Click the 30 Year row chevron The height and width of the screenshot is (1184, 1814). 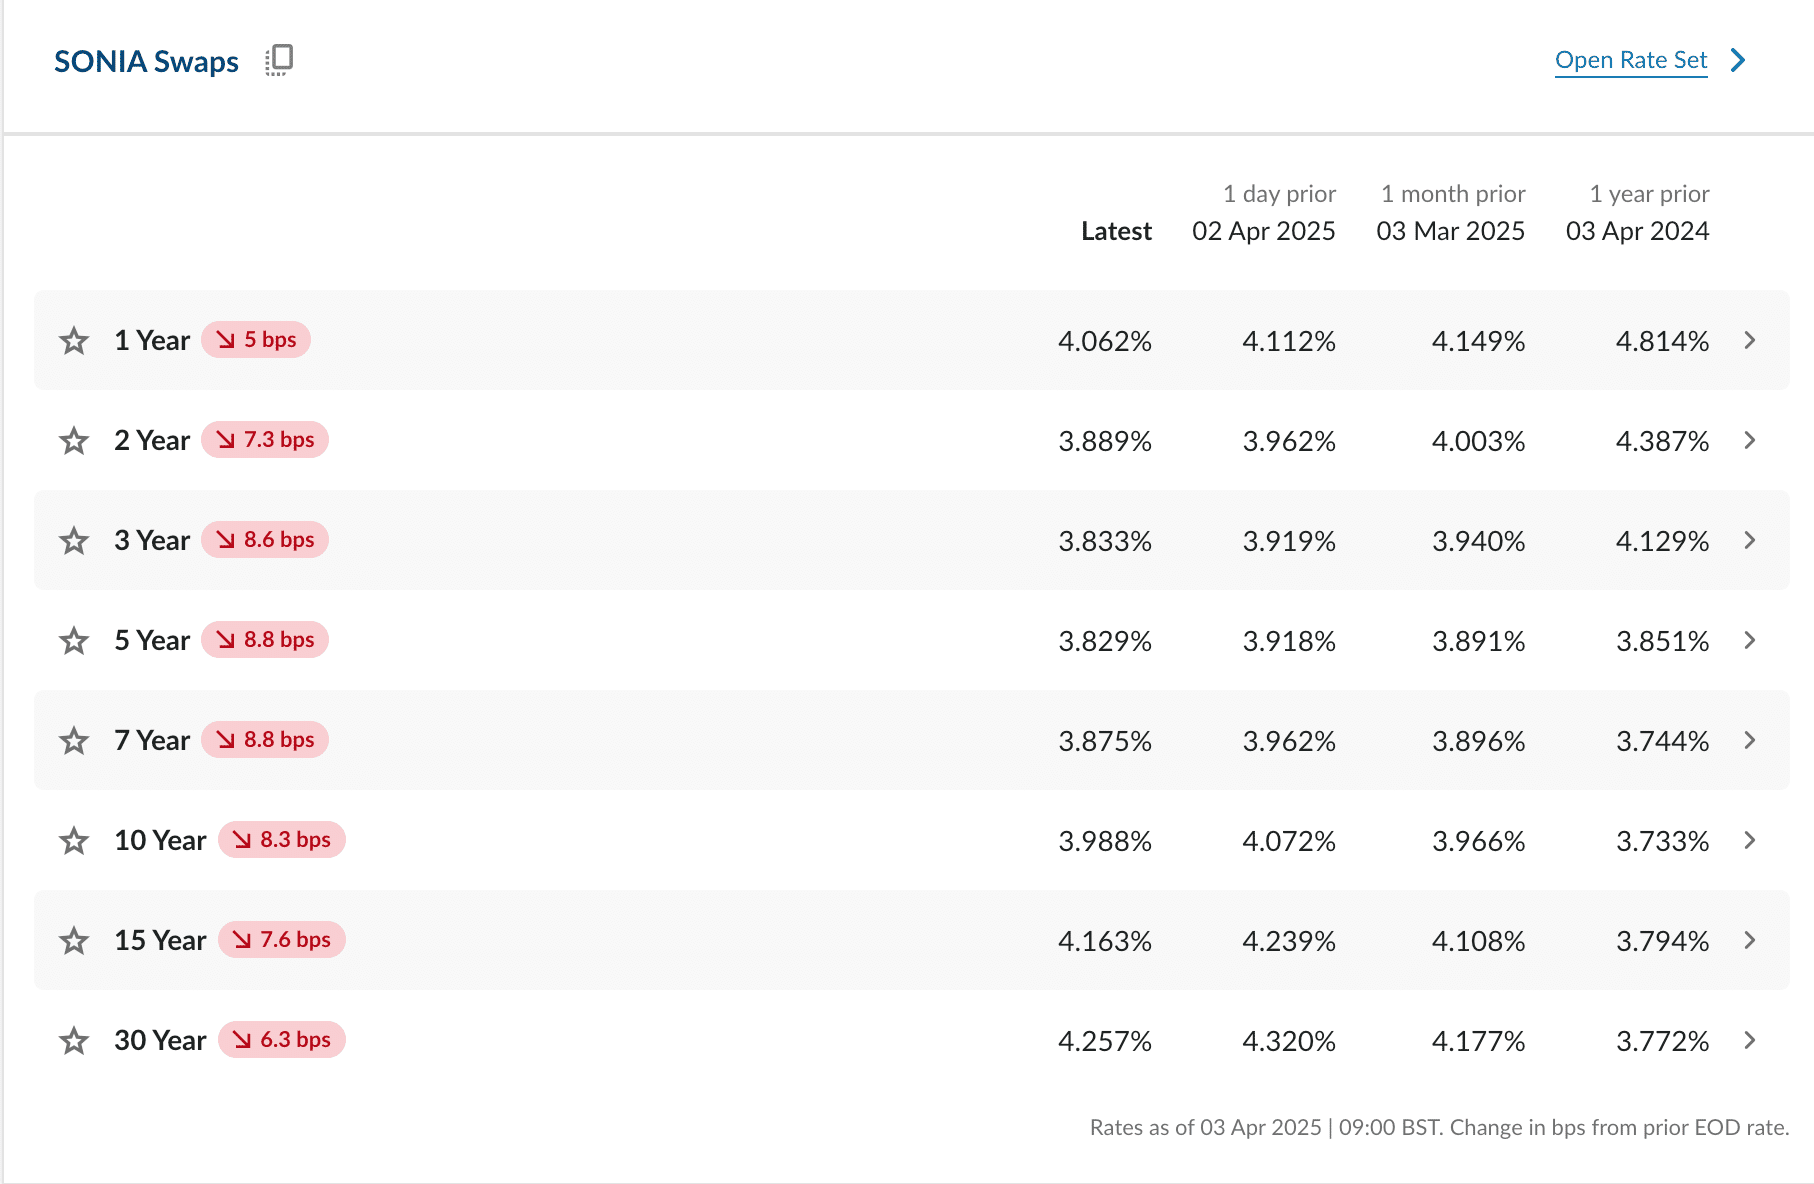(1750, 1040)
